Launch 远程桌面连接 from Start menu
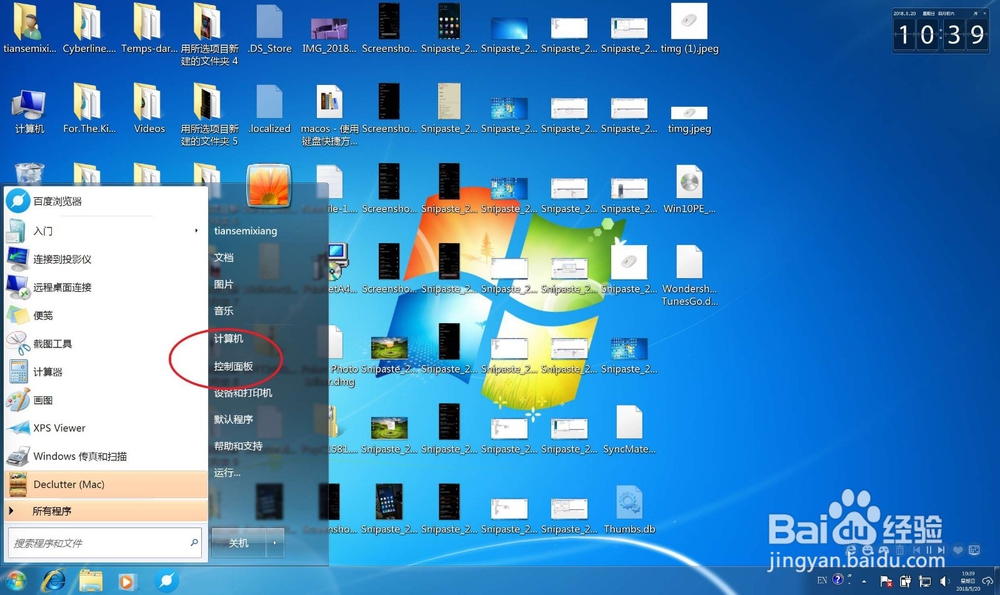The image size is (1000, 595). (x=105, y=287)
